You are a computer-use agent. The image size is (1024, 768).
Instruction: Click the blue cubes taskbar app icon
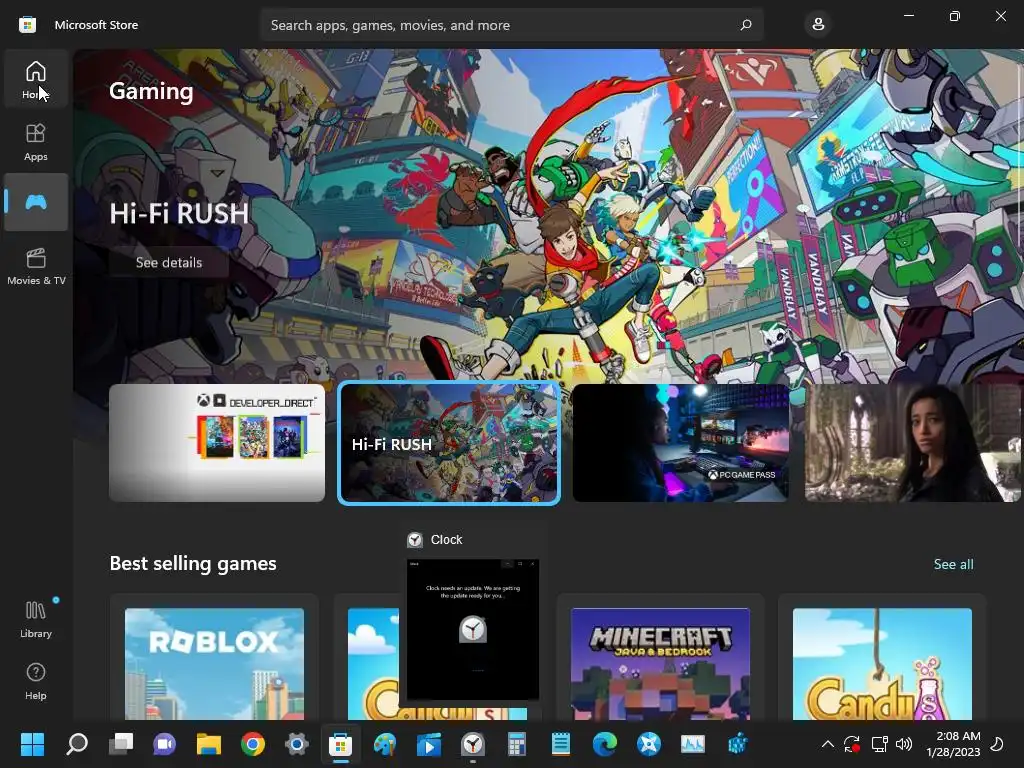click(737, 744)
